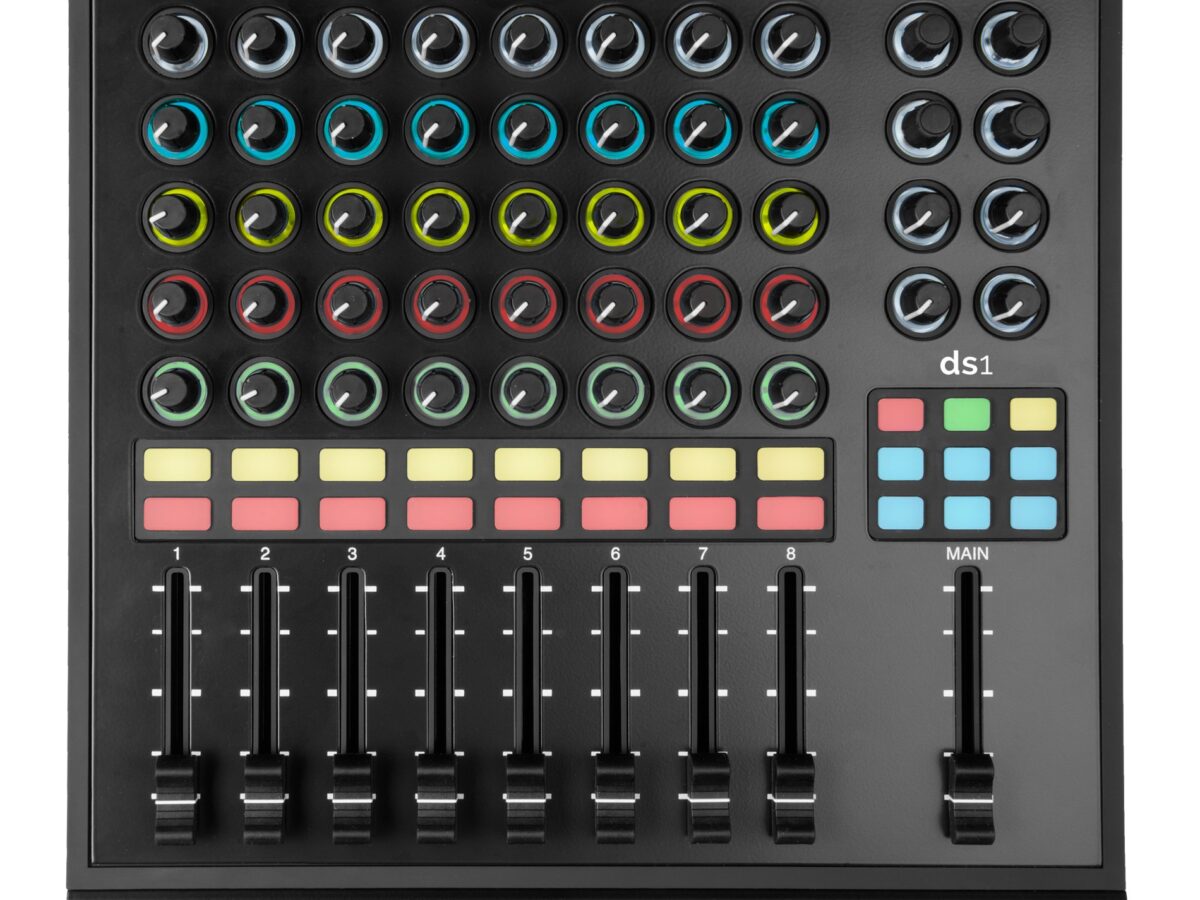Screen dimensions: 1200x900
Task: Select channel 3 white-ring knob in top row
Action: [353, 41]
